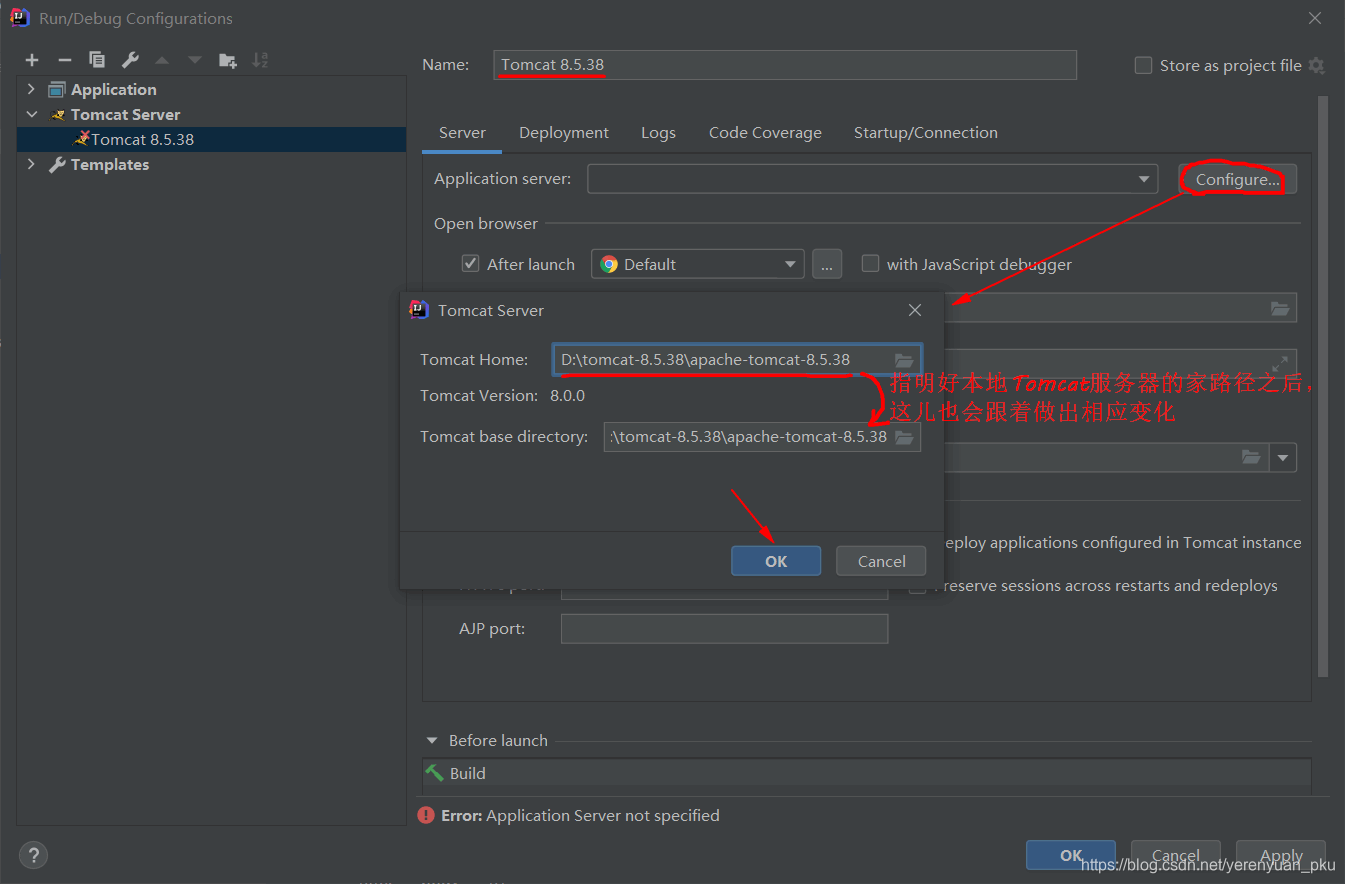This screenshot has width=1345, height=884.
Task: Select Application tree item label
Action: pos(113,89)
